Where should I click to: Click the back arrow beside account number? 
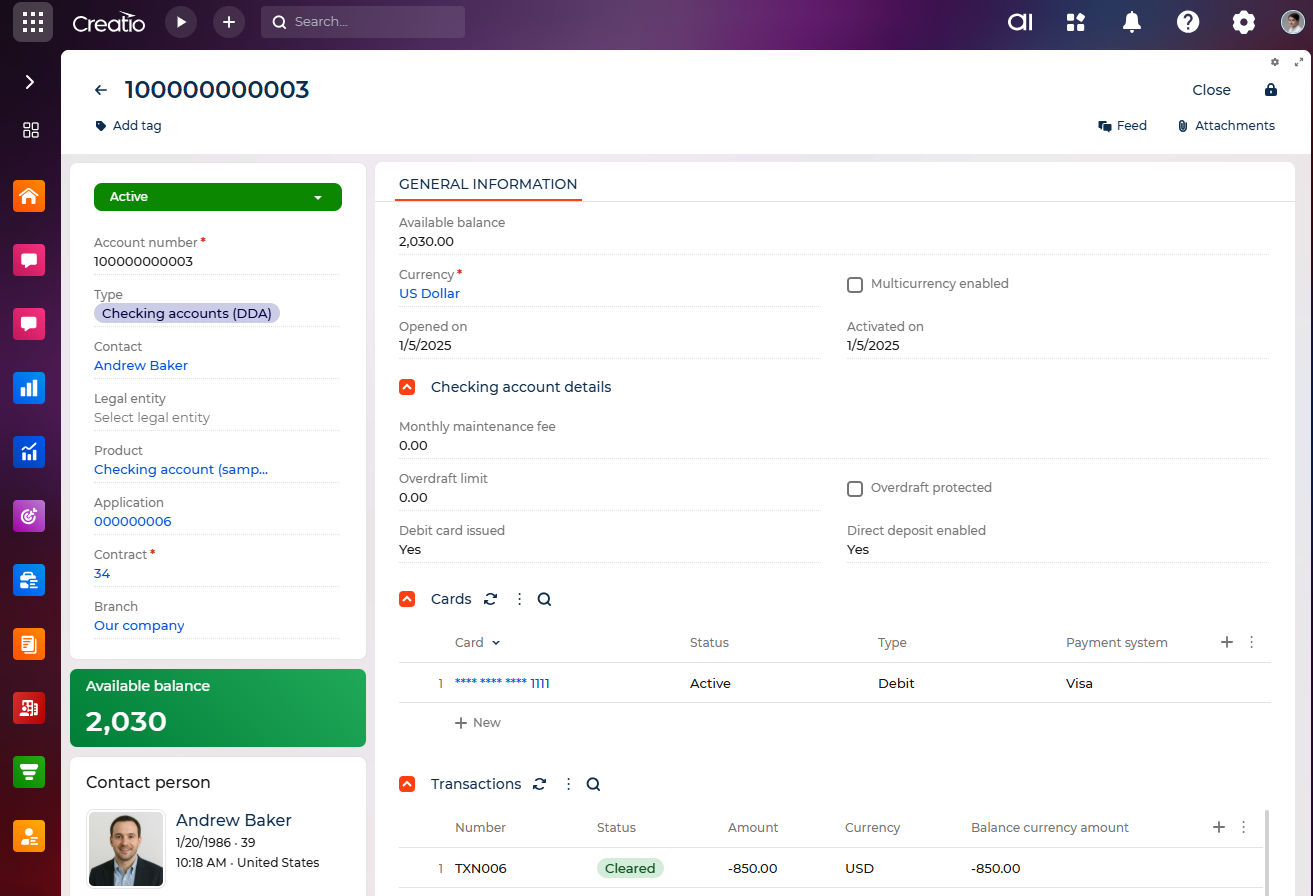(x=101, y=90)
